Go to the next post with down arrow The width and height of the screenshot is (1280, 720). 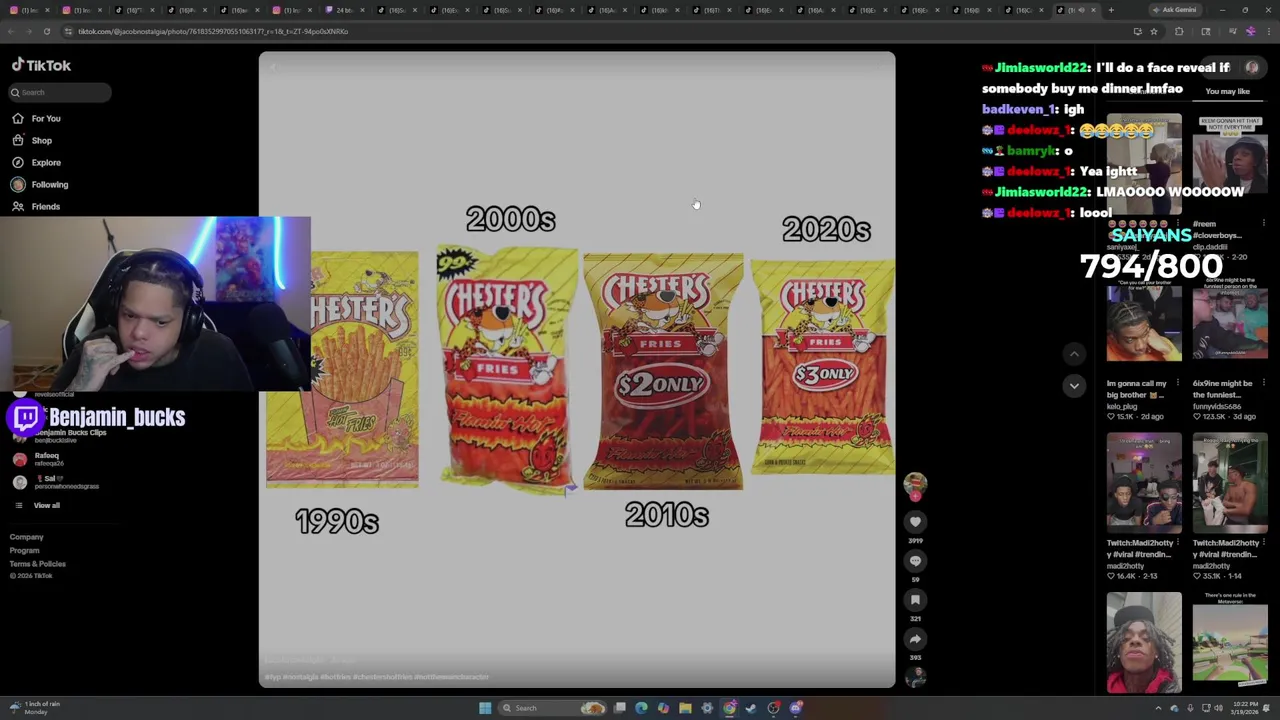(1074, 385)
